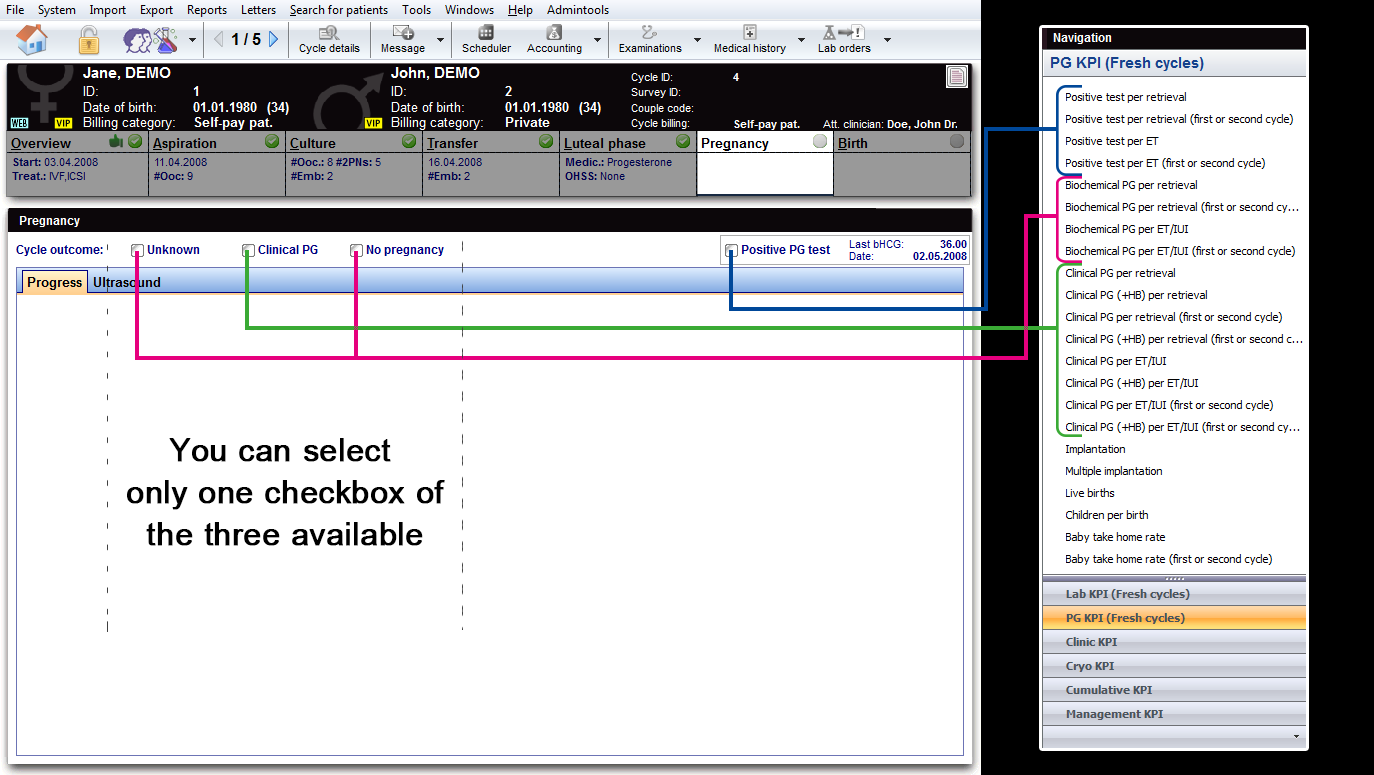Screen dimensions: 1374x775
Task: Click green check on Aspiration tab
Action: coord(272,142)
